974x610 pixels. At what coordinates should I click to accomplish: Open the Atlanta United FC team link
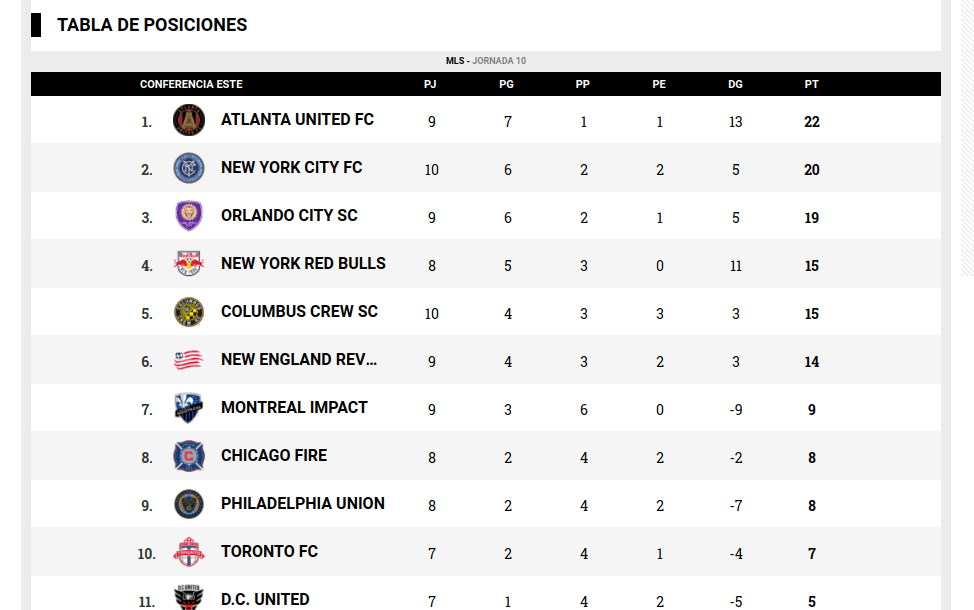297,120
